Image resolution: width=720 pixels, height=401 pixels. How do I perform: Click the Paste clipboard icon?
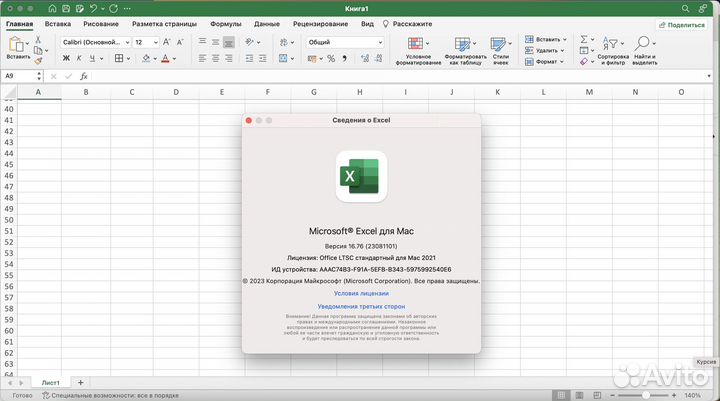pyautogui.click(x=16, y=45)
